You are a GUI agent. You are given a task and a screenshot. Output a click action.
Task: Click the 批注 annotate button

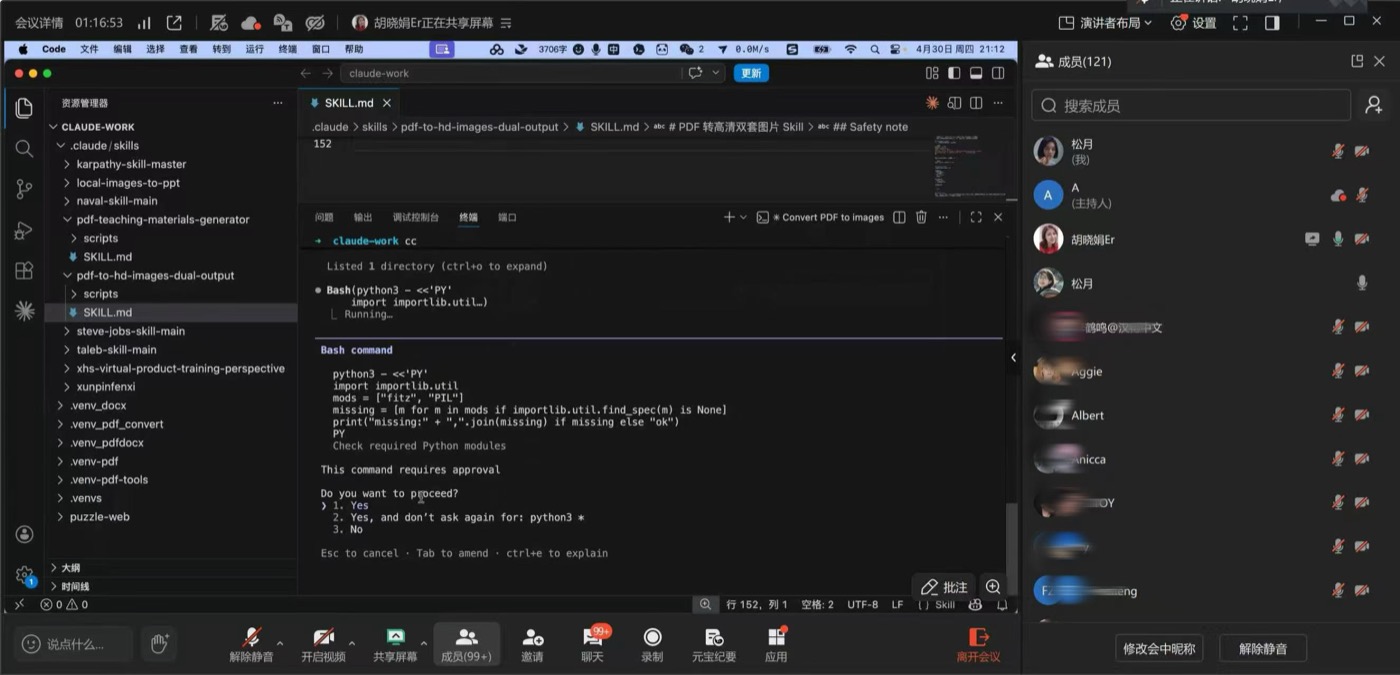(944, 587)
